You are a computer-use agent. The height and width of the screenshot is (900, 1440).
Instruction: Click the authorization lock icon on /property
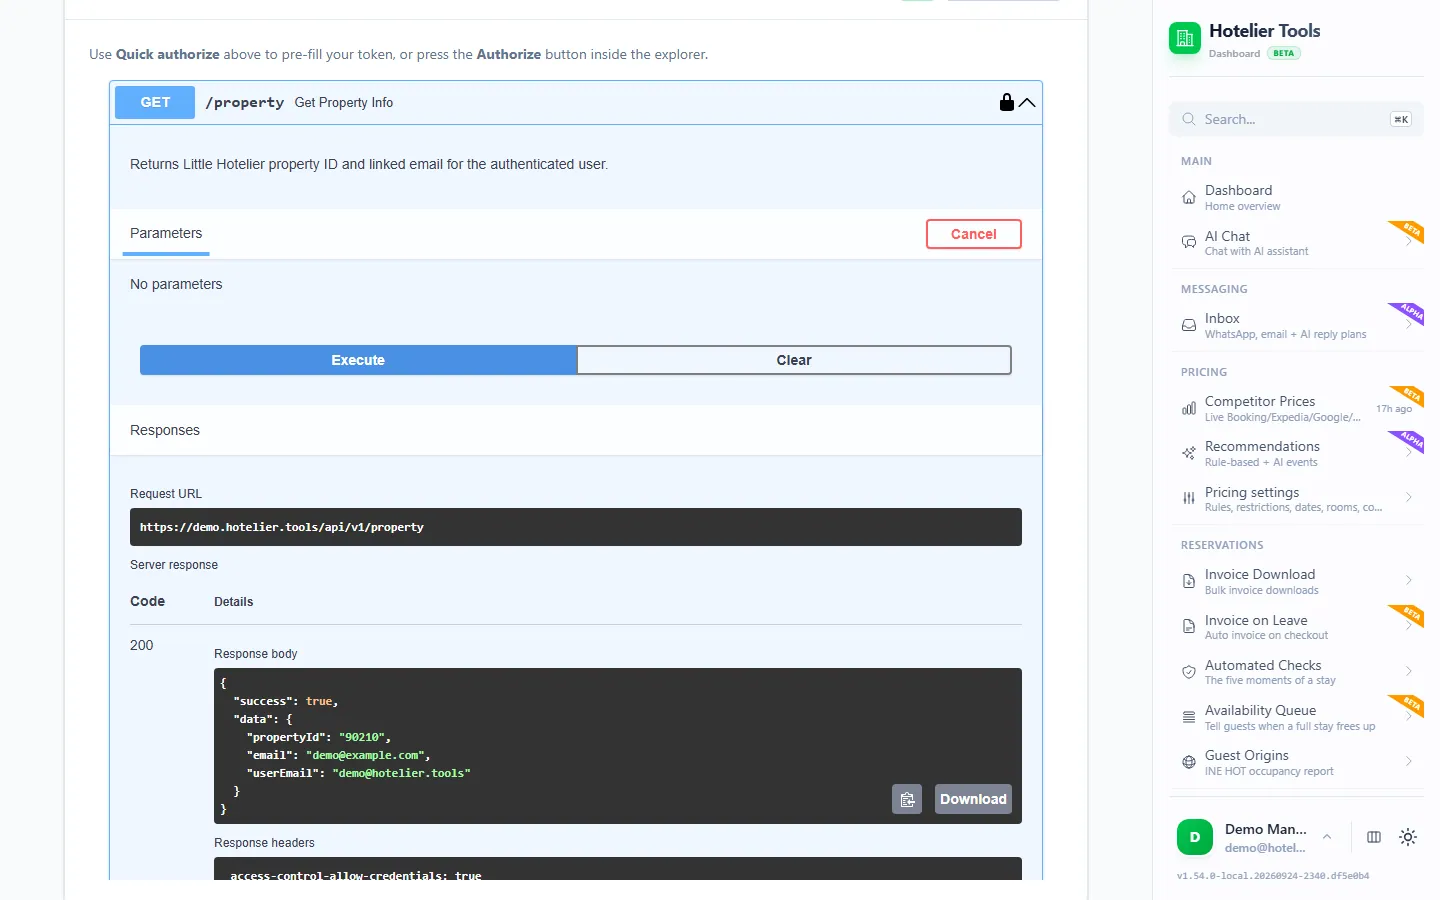(1007, 102)
